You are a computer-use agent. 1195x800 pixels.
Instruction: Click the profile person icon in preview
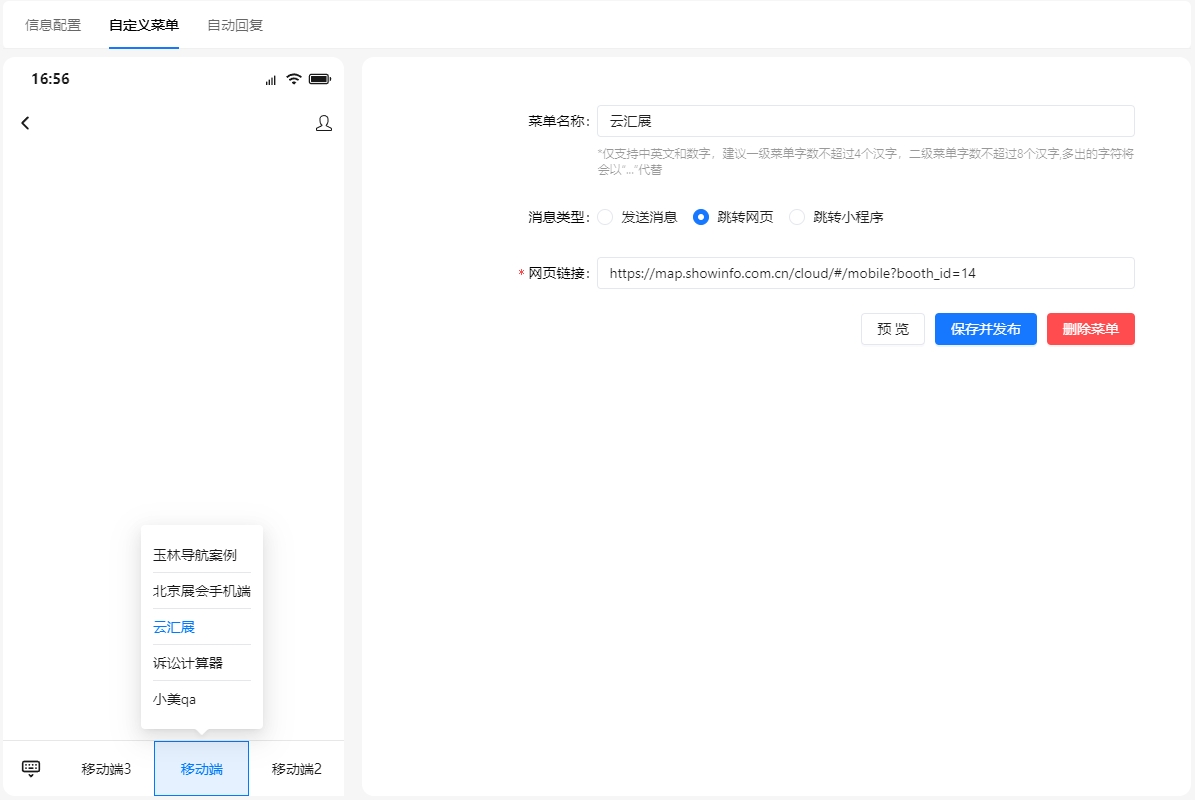click(323, 123)
